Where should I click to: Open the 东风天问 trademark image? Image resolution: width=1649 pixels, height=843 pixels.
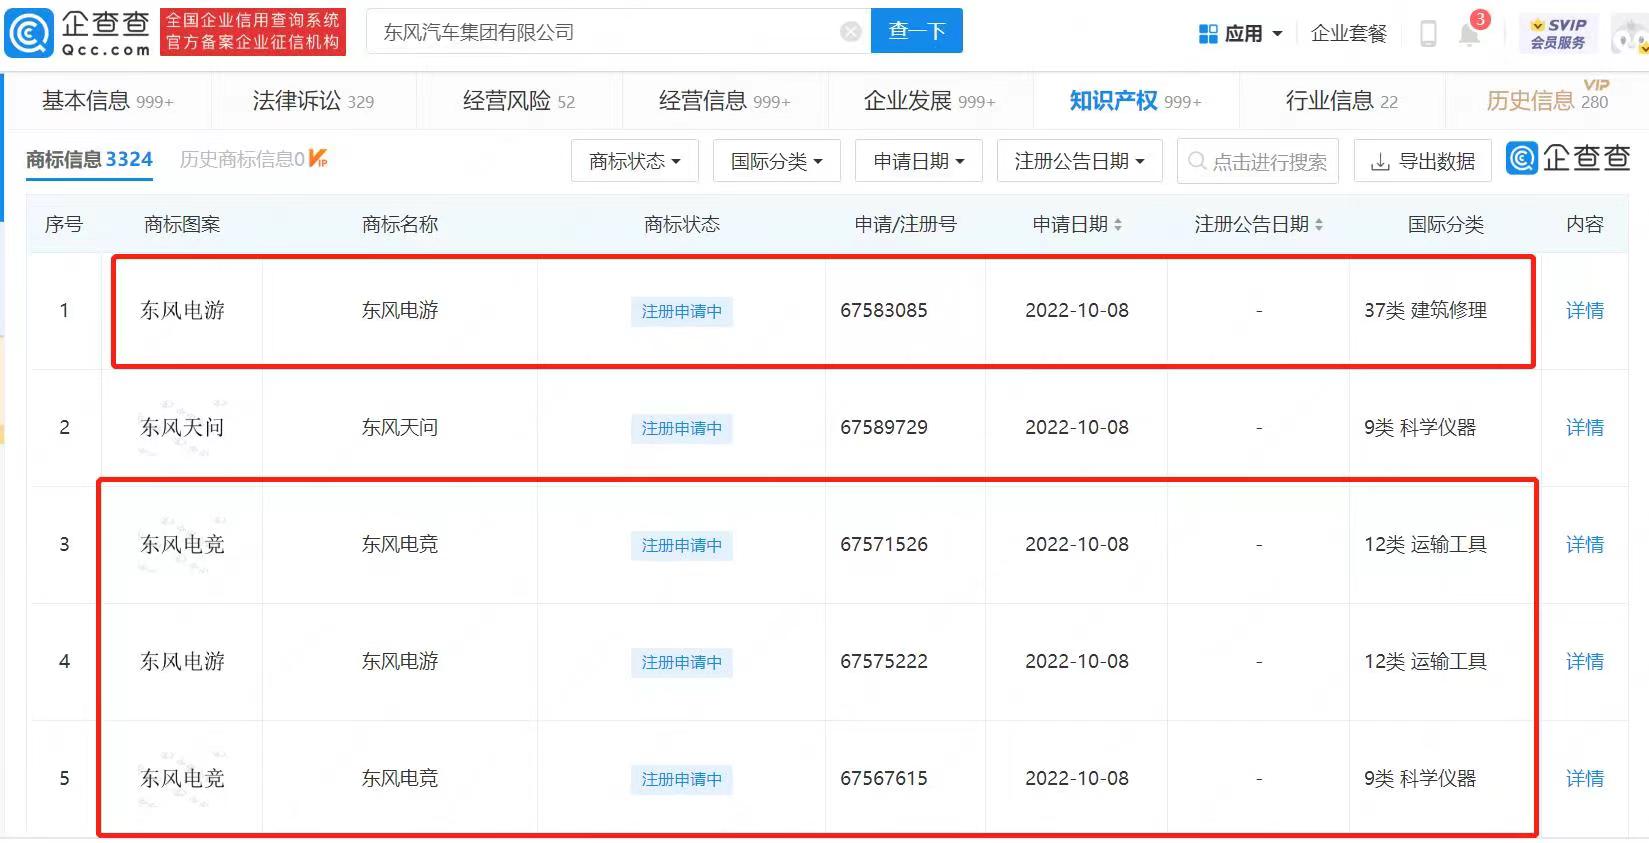pos(182,428)
